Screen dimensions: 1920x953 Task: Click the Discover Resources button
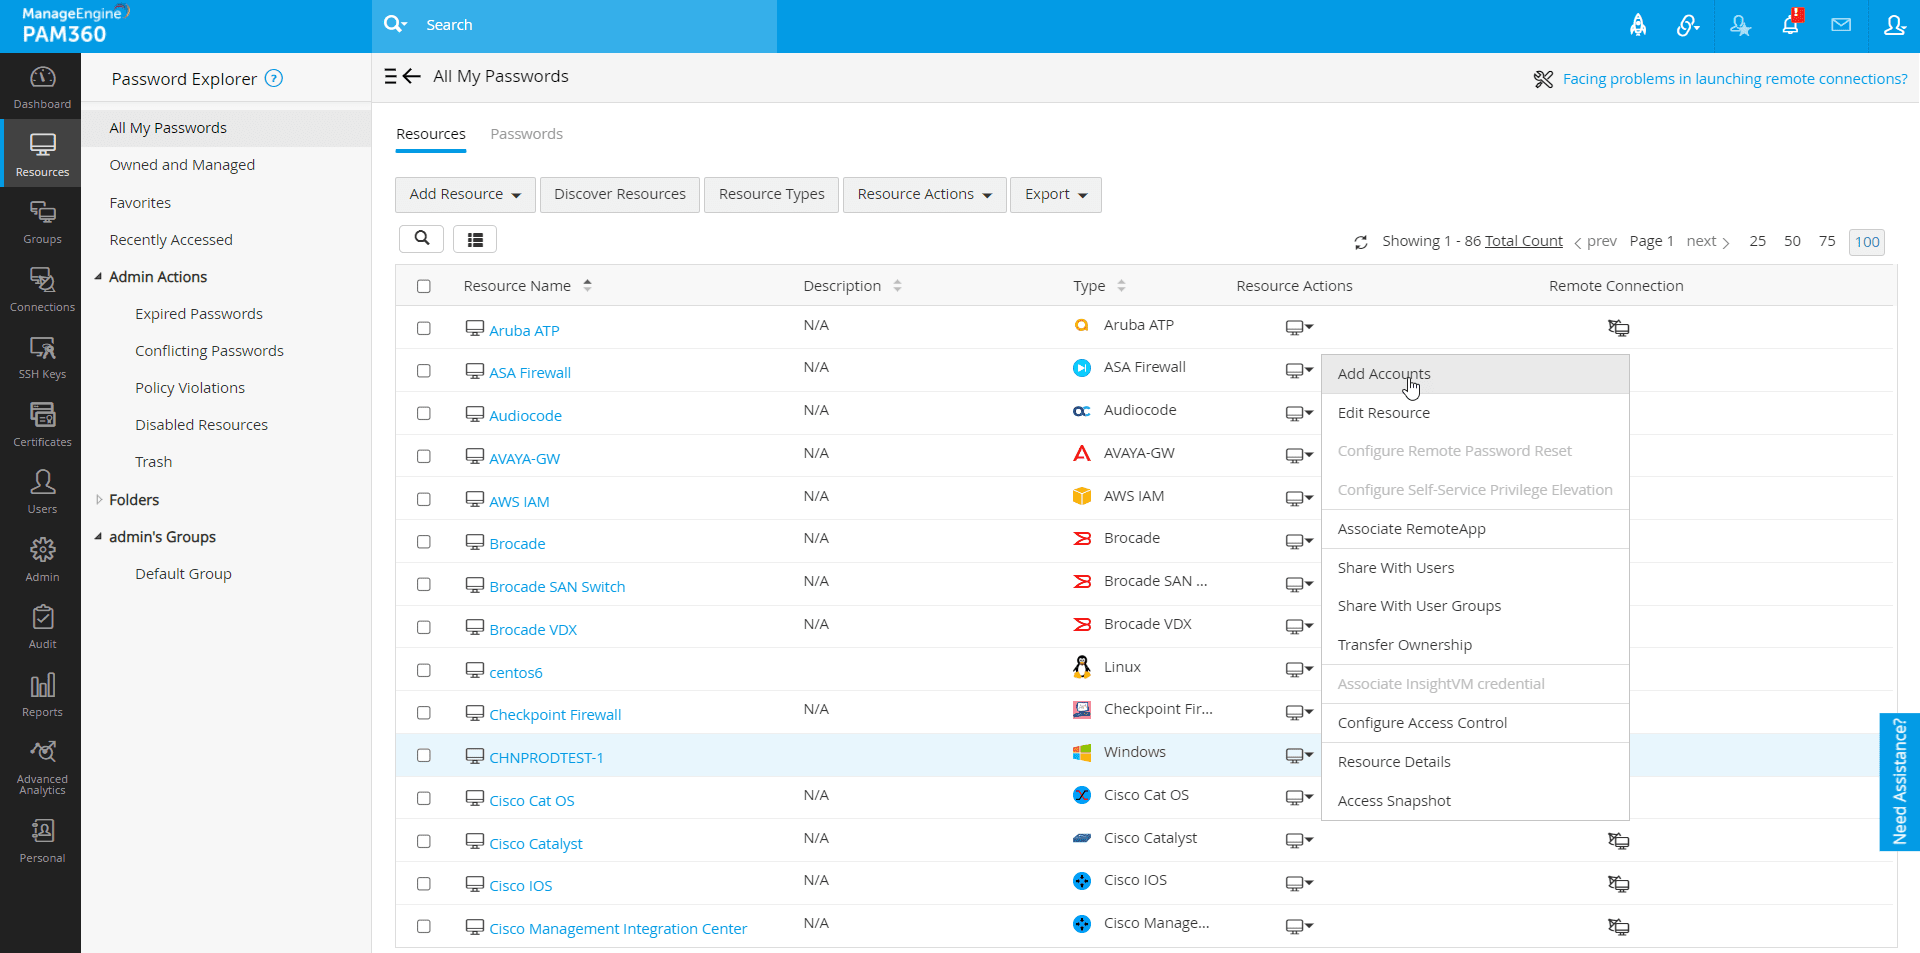pyautogui.click(x=620, y=195)
